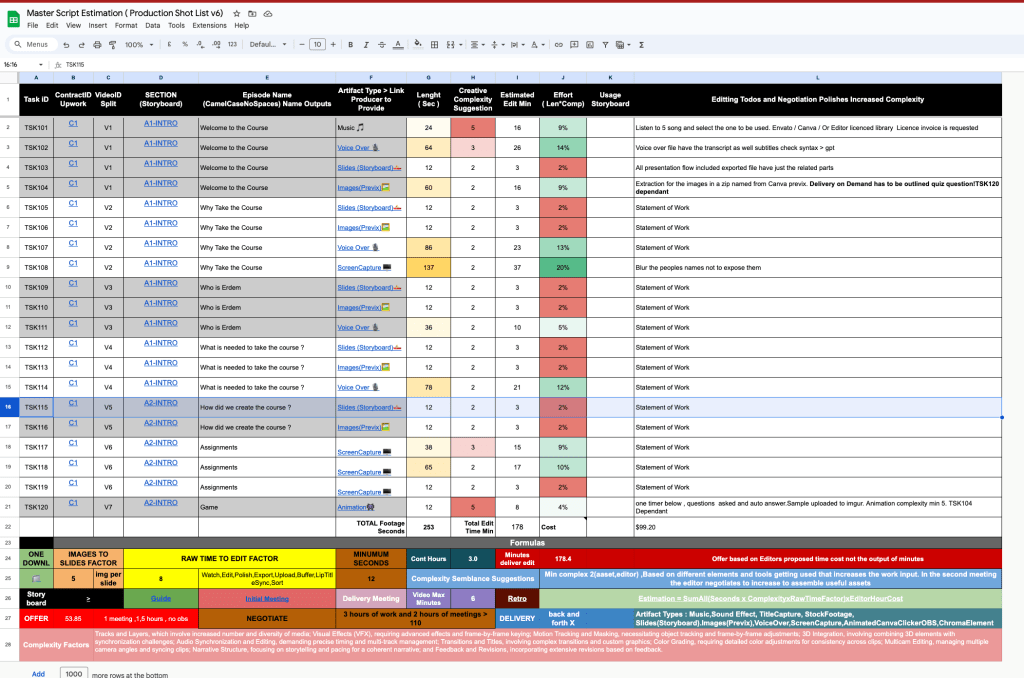Open the 100% zoom dropdown
1024x678 pixels.
pos(139,44)
